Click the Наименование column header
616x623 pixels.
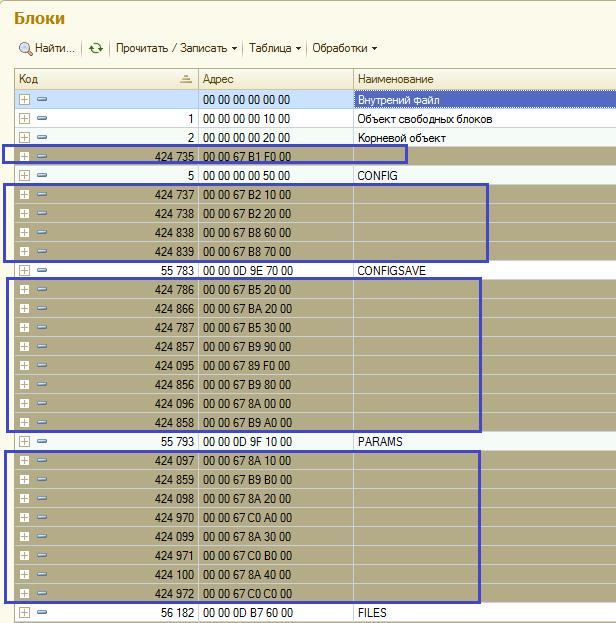[484, 79]
